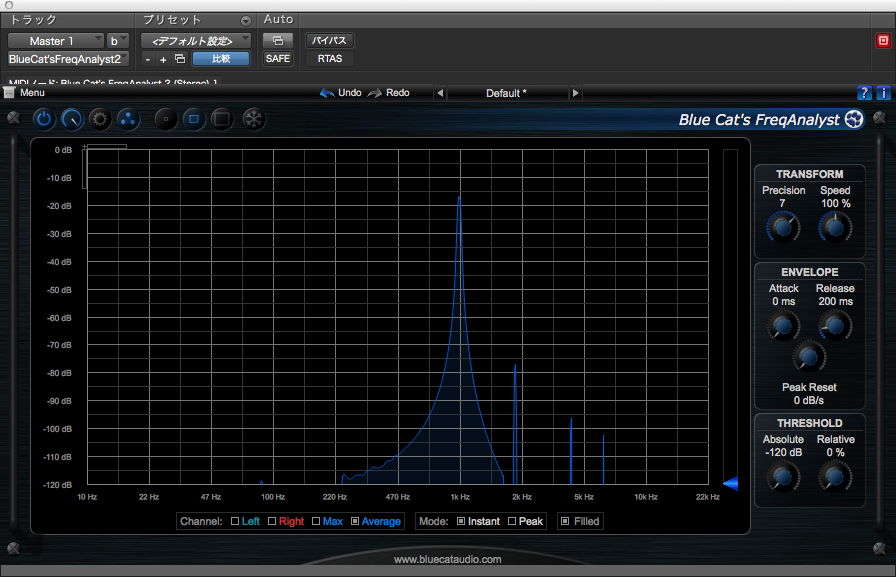Image resolution: width=896 pixels, height=577 pixels.
Task: Click the snowflake freeze icon
Action: point(253,119)
